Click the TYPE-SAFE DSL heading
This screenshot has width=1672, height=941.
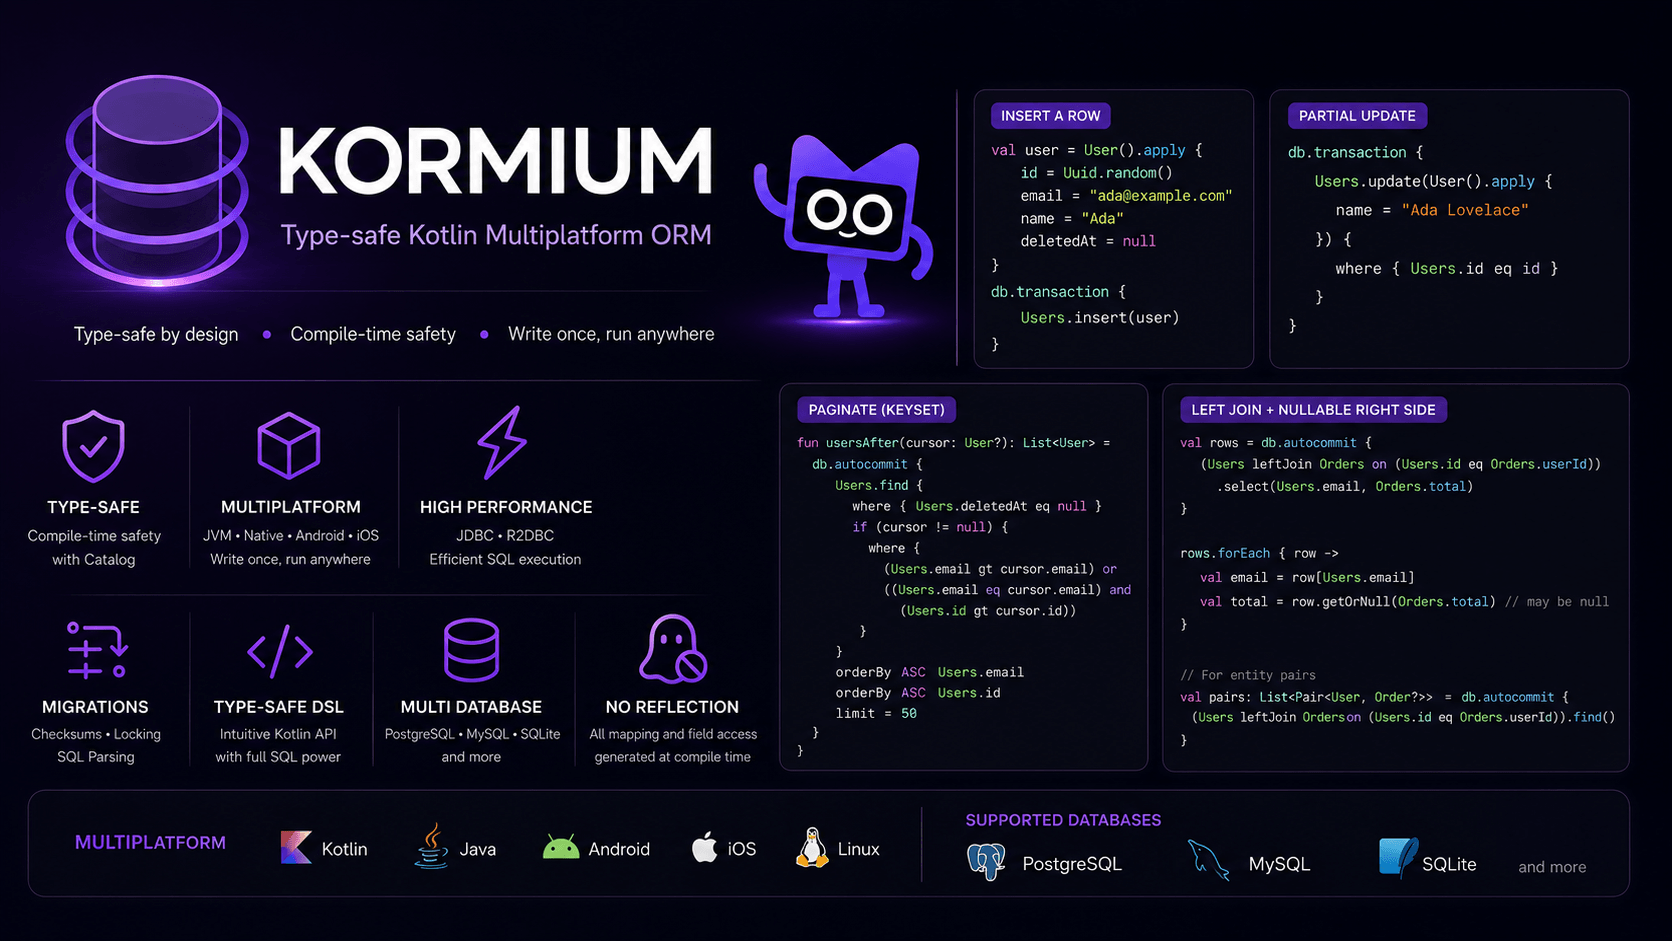tap(279, 707)
